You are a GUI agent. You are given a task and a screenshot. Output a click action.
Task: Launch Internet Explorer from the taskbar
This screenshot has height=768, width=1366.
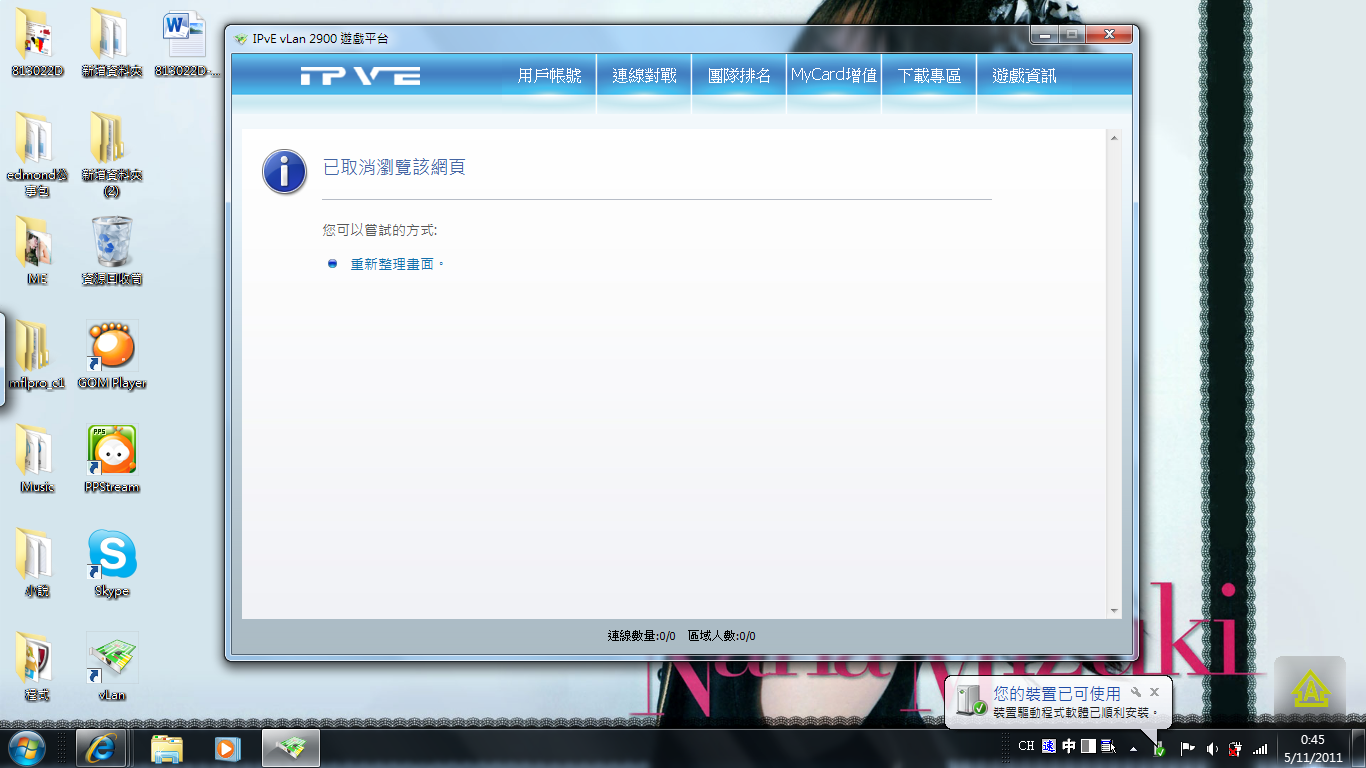click(x=103, y=748)
